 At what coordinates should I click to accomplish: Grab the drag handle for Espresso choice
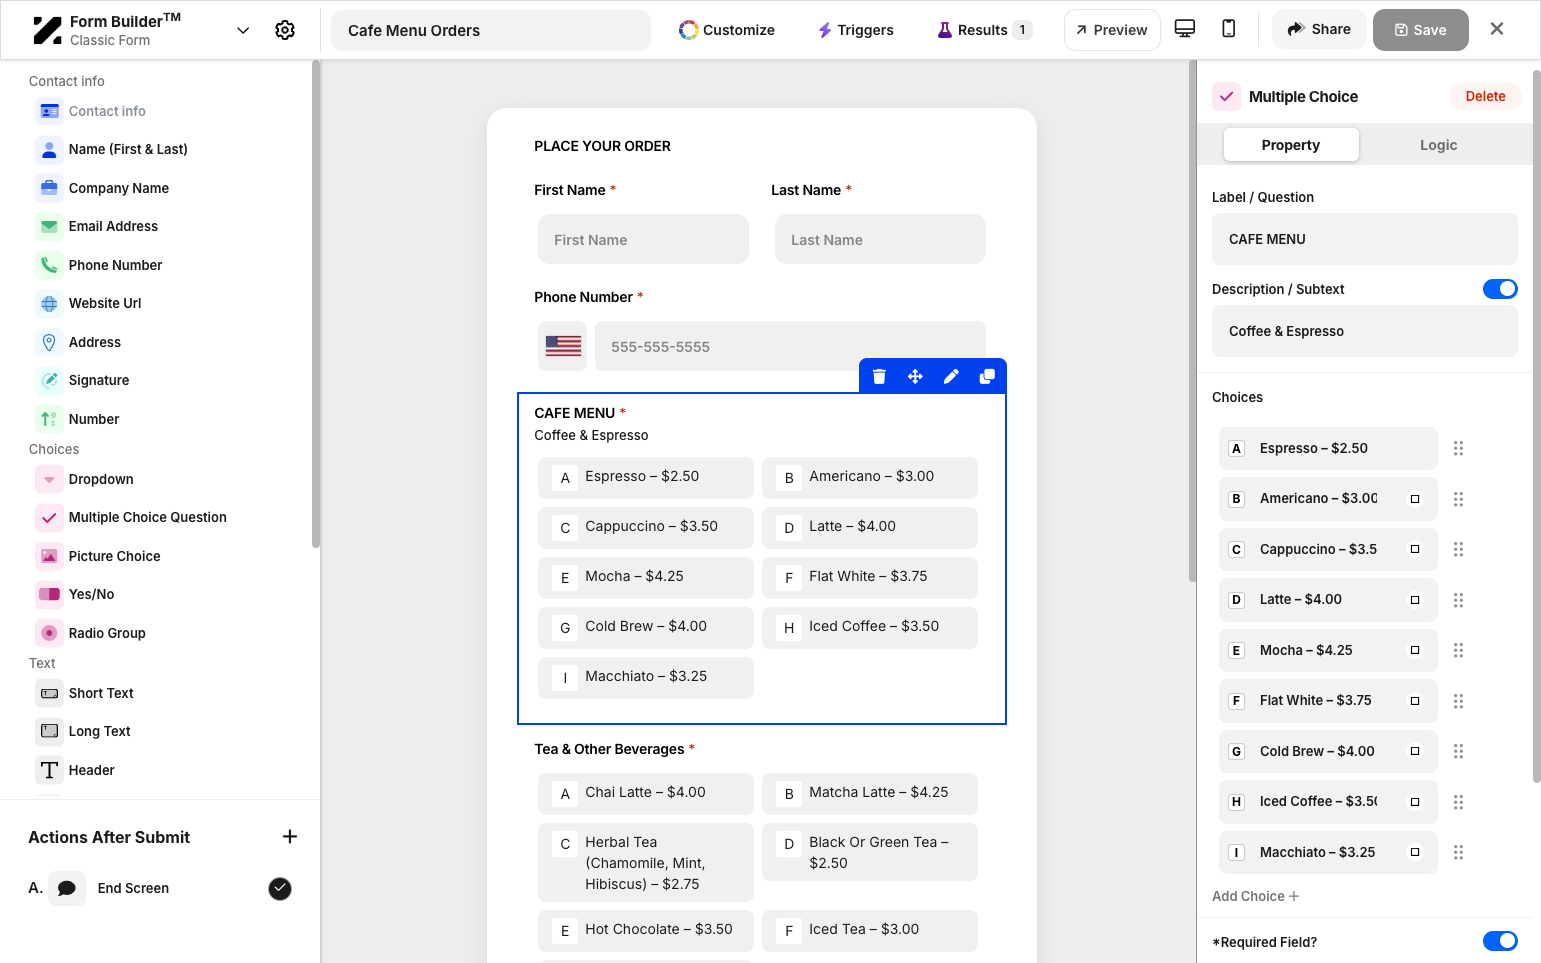(1458, 448)
